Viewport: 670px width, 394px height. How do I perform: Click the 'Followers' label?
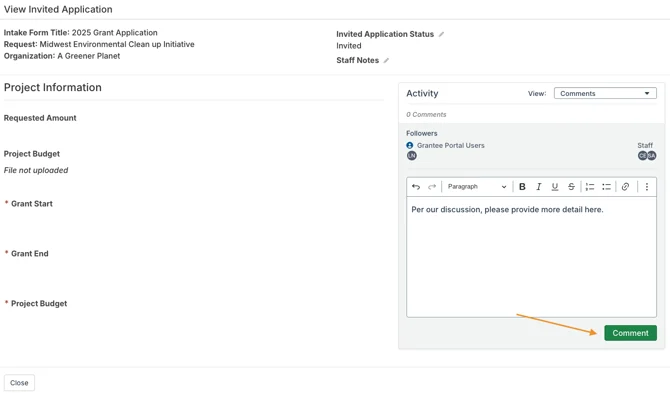(422, 133)
